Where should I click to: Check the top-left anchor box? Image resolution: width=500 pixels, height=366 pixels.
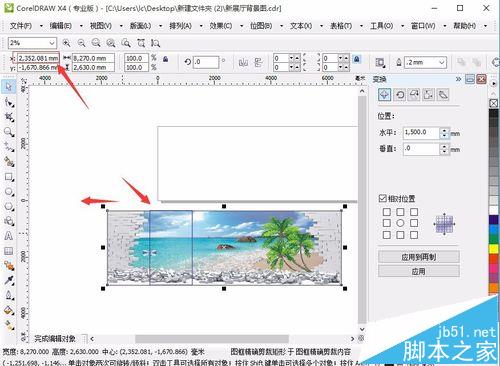tap(387, 212)
